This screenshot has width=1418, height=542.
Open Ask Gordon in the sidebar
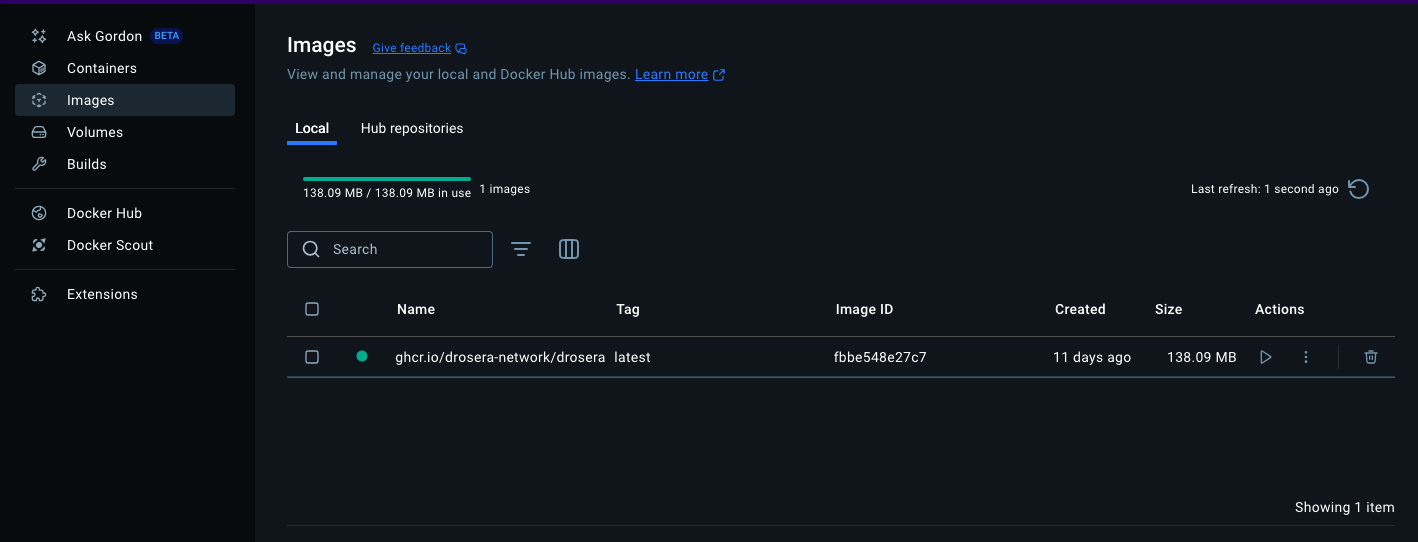tap(125, 36)
